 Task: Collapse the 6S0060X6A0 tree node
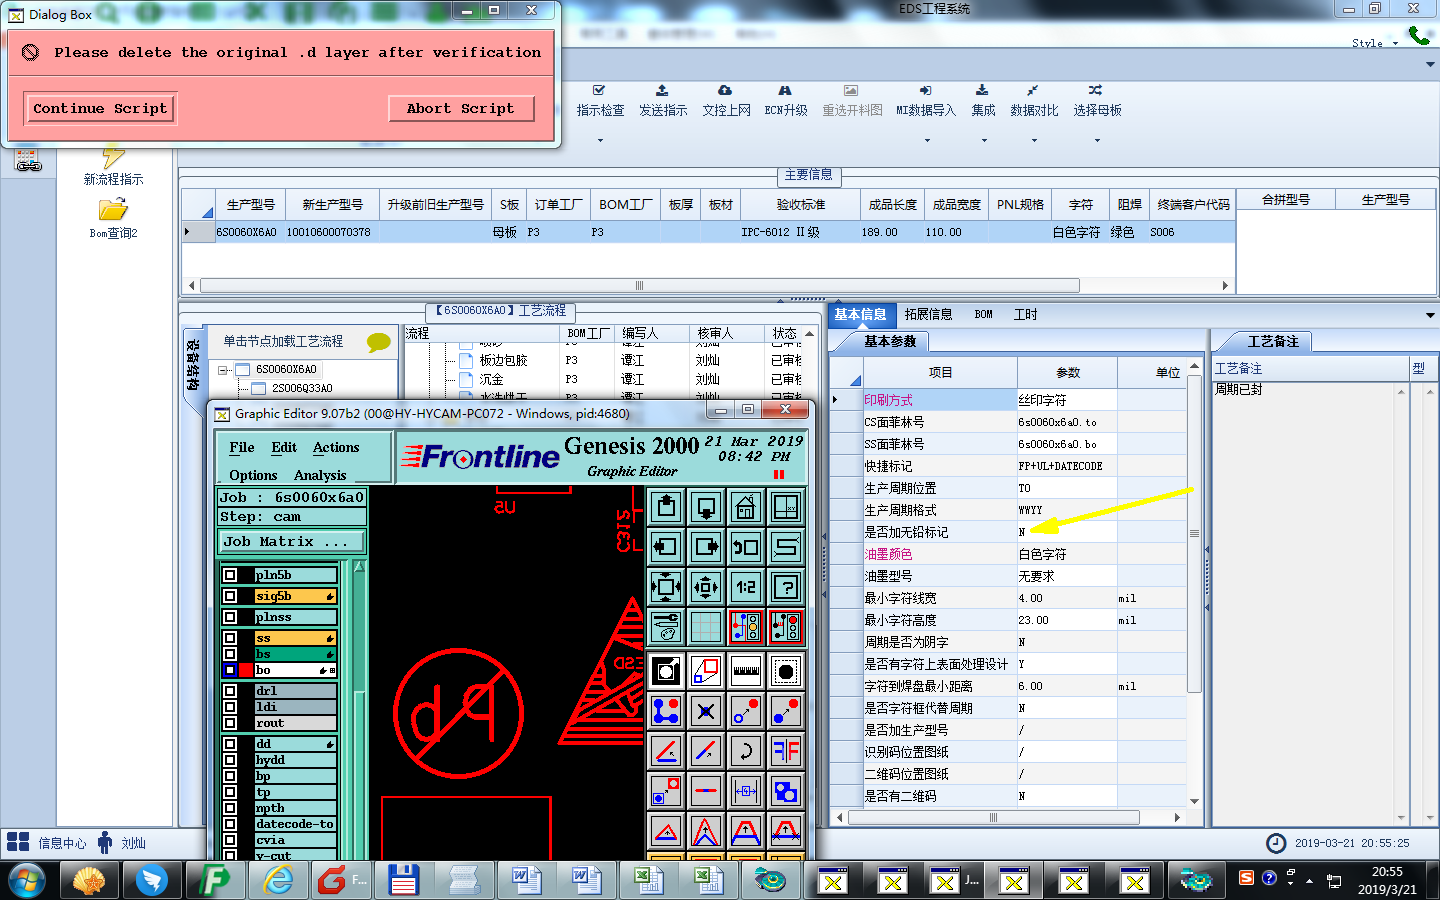(x=223, y=369)
